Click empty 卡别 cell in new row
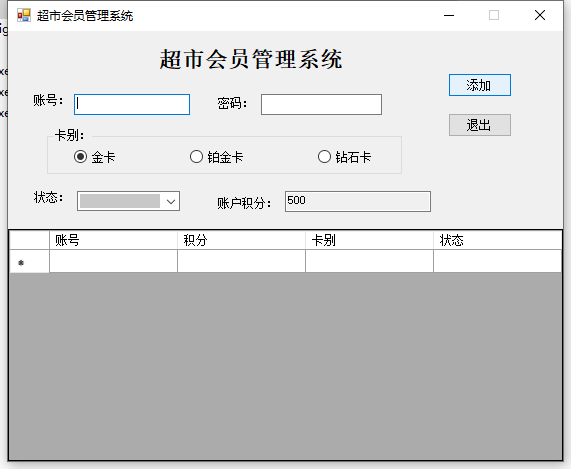 [370, 261]
